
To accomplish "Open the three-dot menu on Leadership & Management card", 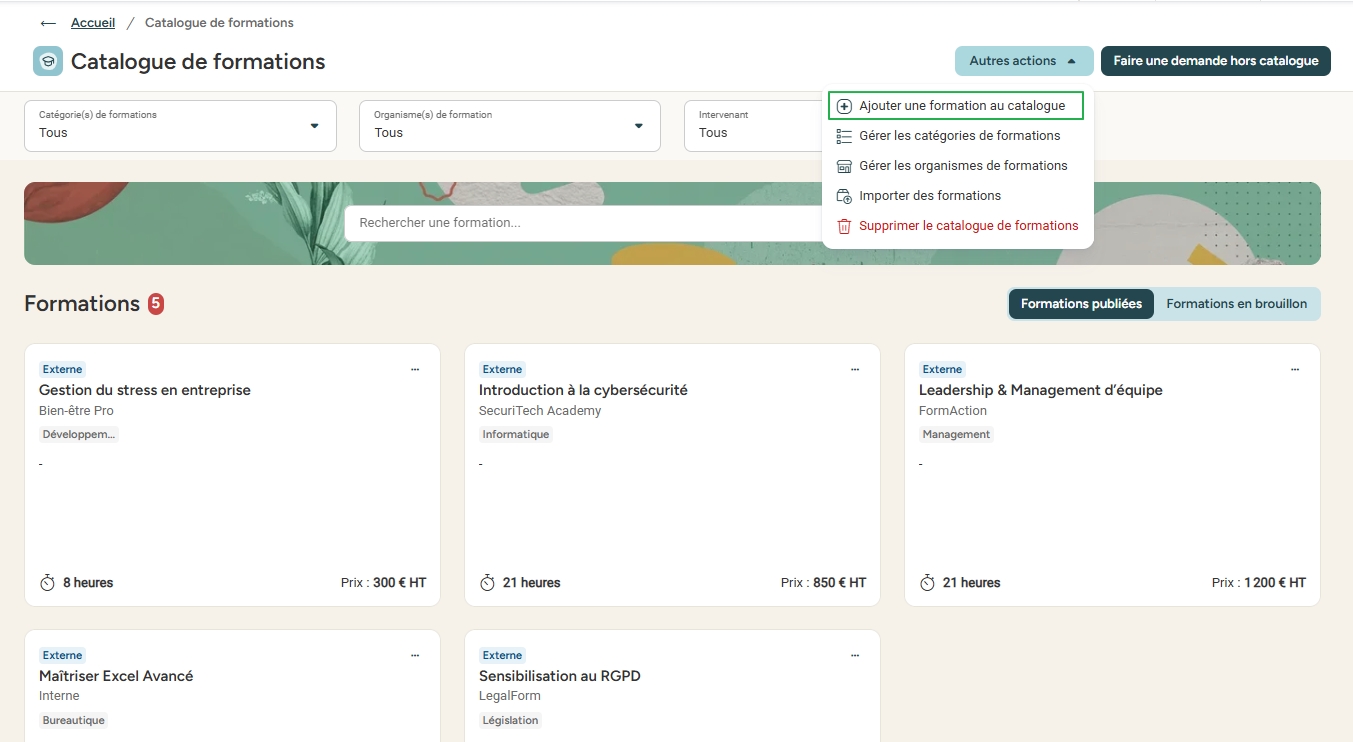I will point(1295,369).
